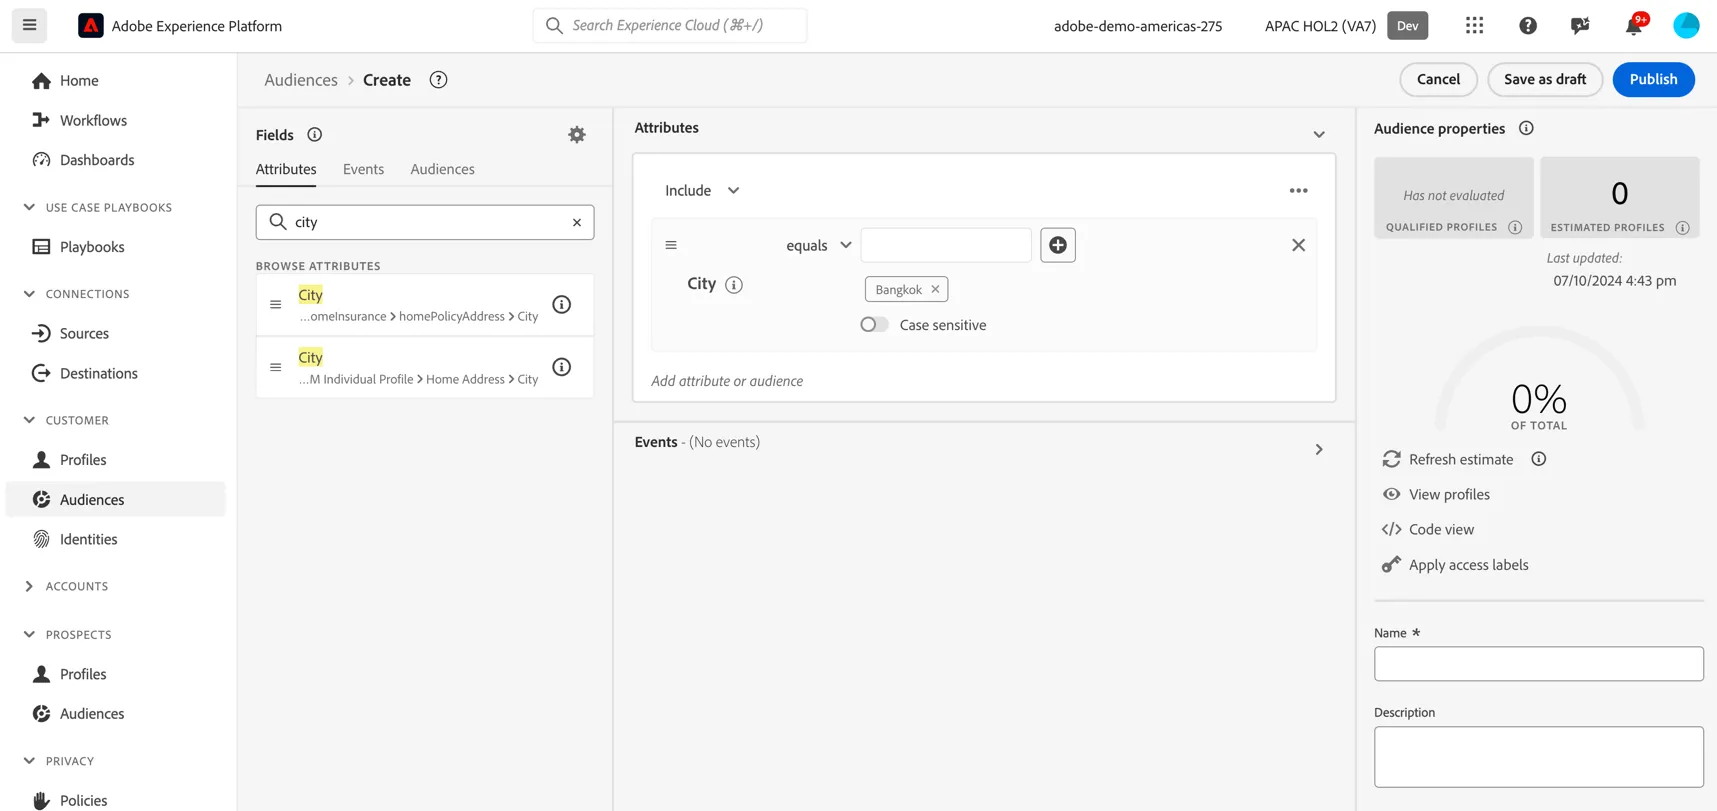Open the user profile avatar
1717x811 pixels.
(1686, 25)
